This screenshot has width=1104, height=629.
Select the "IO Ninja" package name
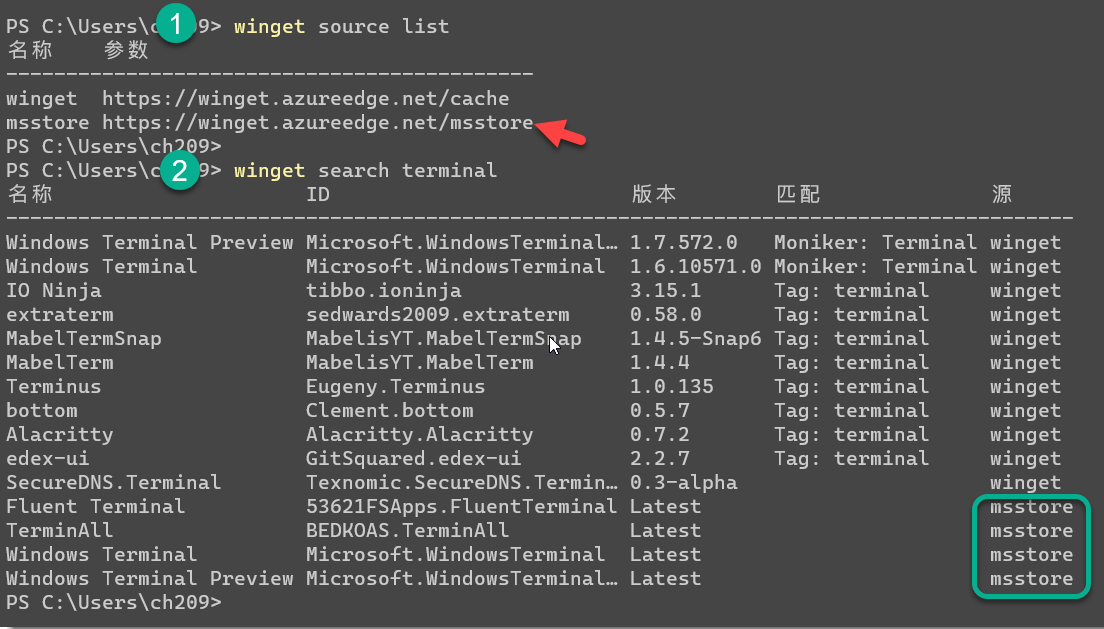[54, 290]
